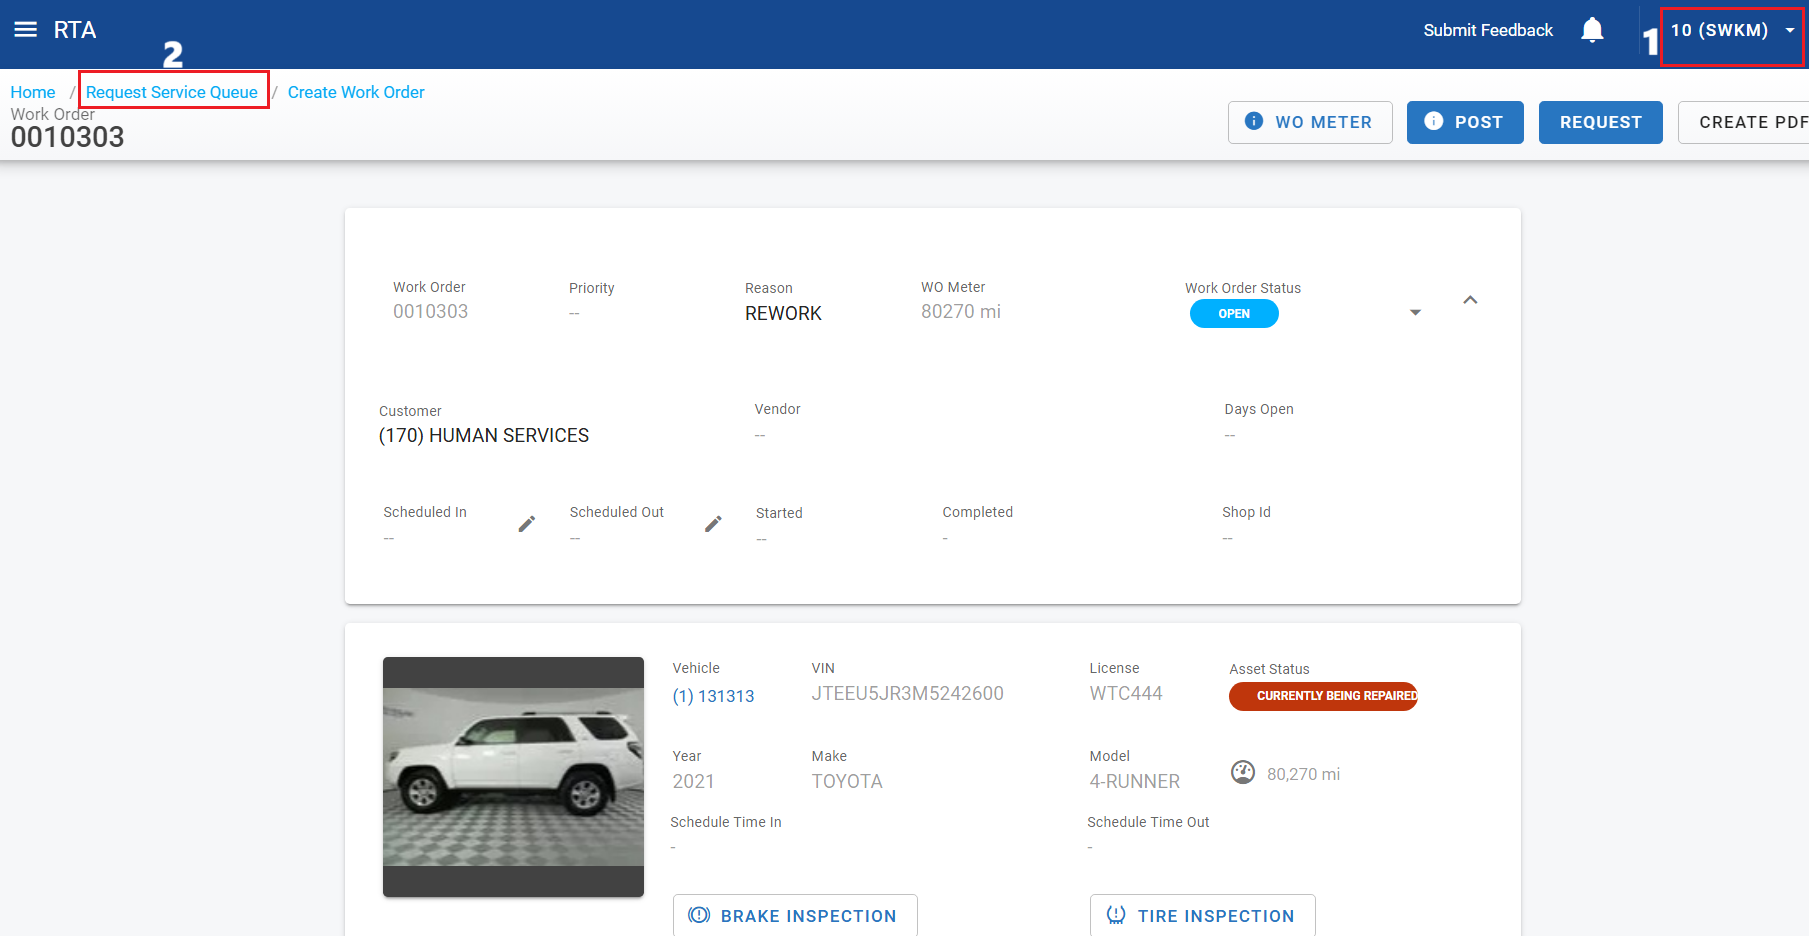
Task: Click the odometer gauge icon
Action: 1243,773
